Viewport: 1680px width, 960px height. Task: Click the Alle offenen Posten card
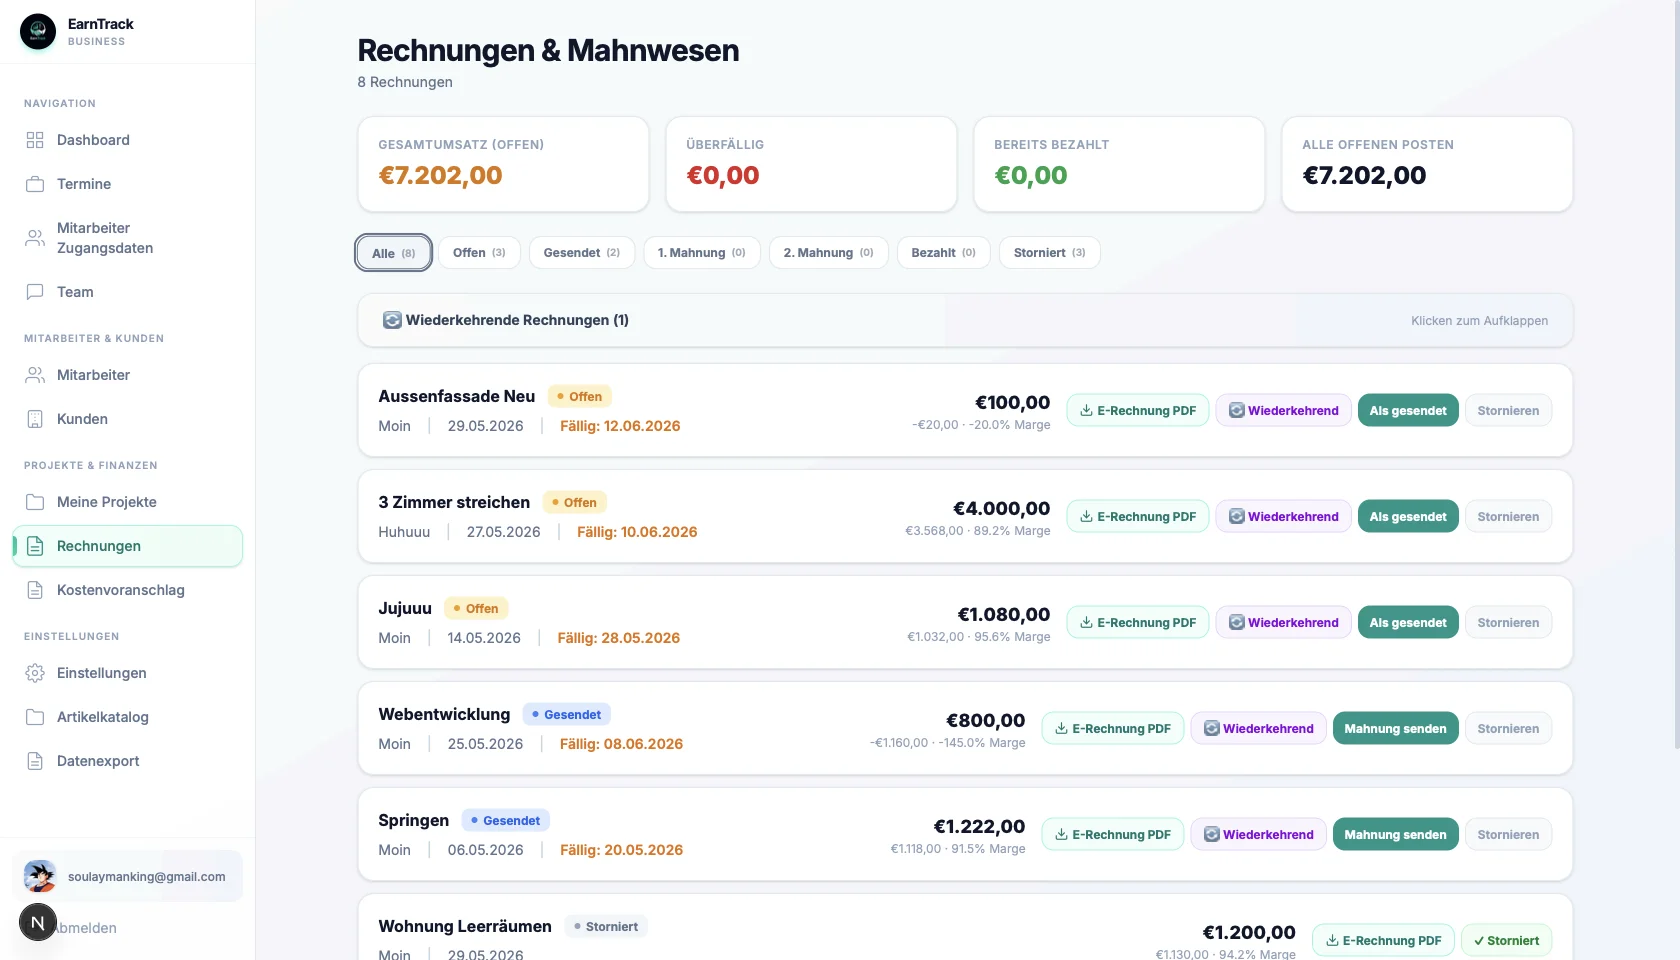[1427, 164]
